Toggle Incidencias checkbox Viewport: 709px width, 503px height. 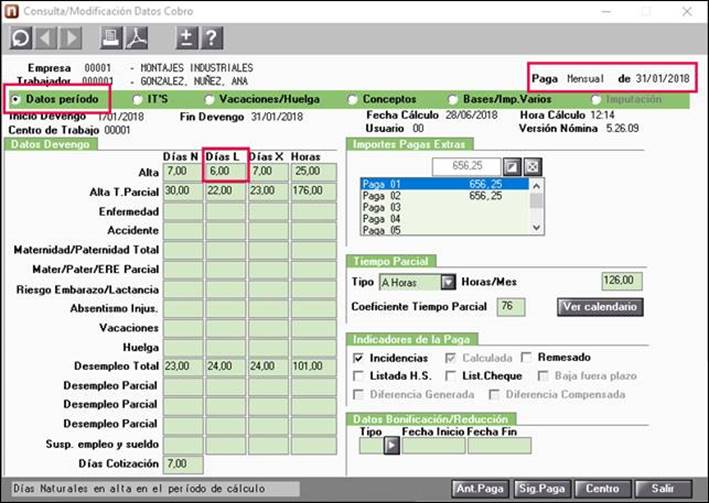click(x=358, y=358)
